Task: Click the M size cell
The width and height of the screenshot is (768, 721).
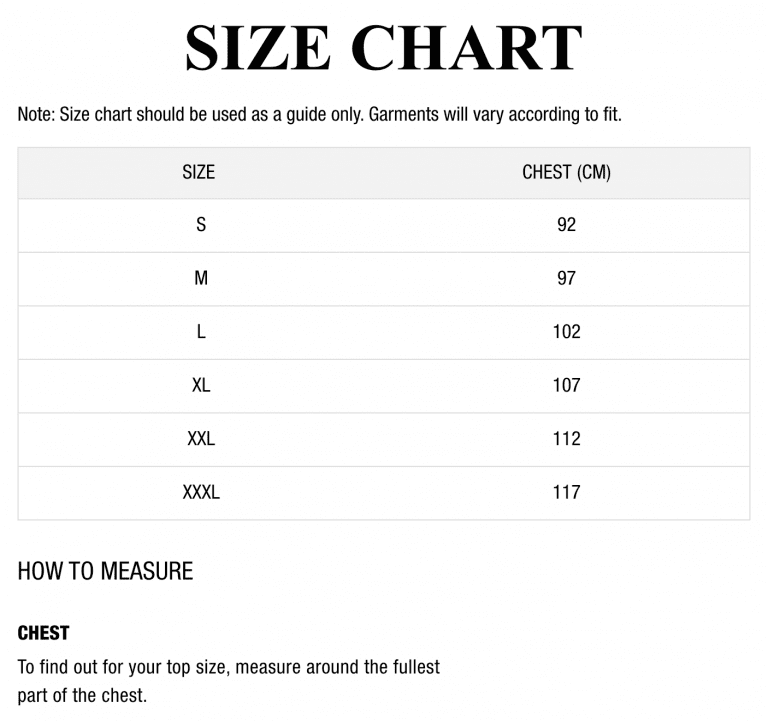Action: point(201,278)
